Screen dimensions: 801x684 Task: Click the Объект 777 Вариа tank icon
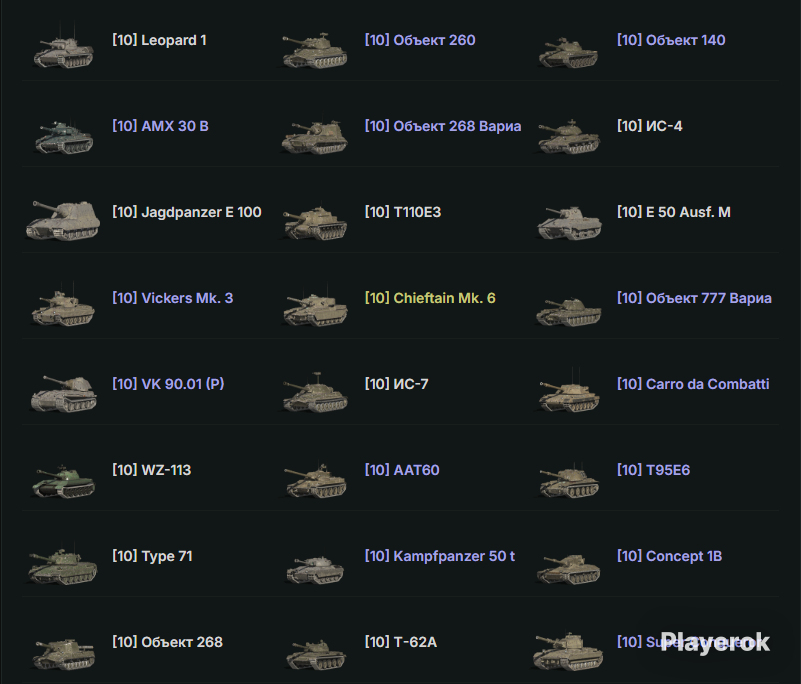pyautogui.click(x=569, y=311)
